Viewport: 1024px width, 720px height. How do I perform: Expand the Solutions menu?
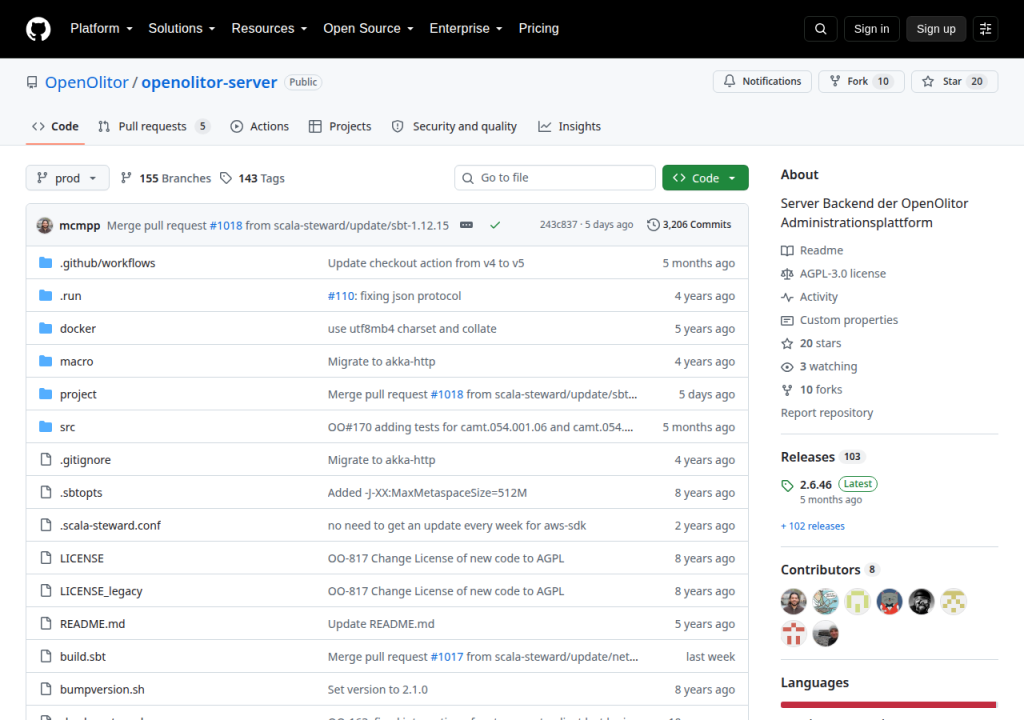(x=182, y=29)
